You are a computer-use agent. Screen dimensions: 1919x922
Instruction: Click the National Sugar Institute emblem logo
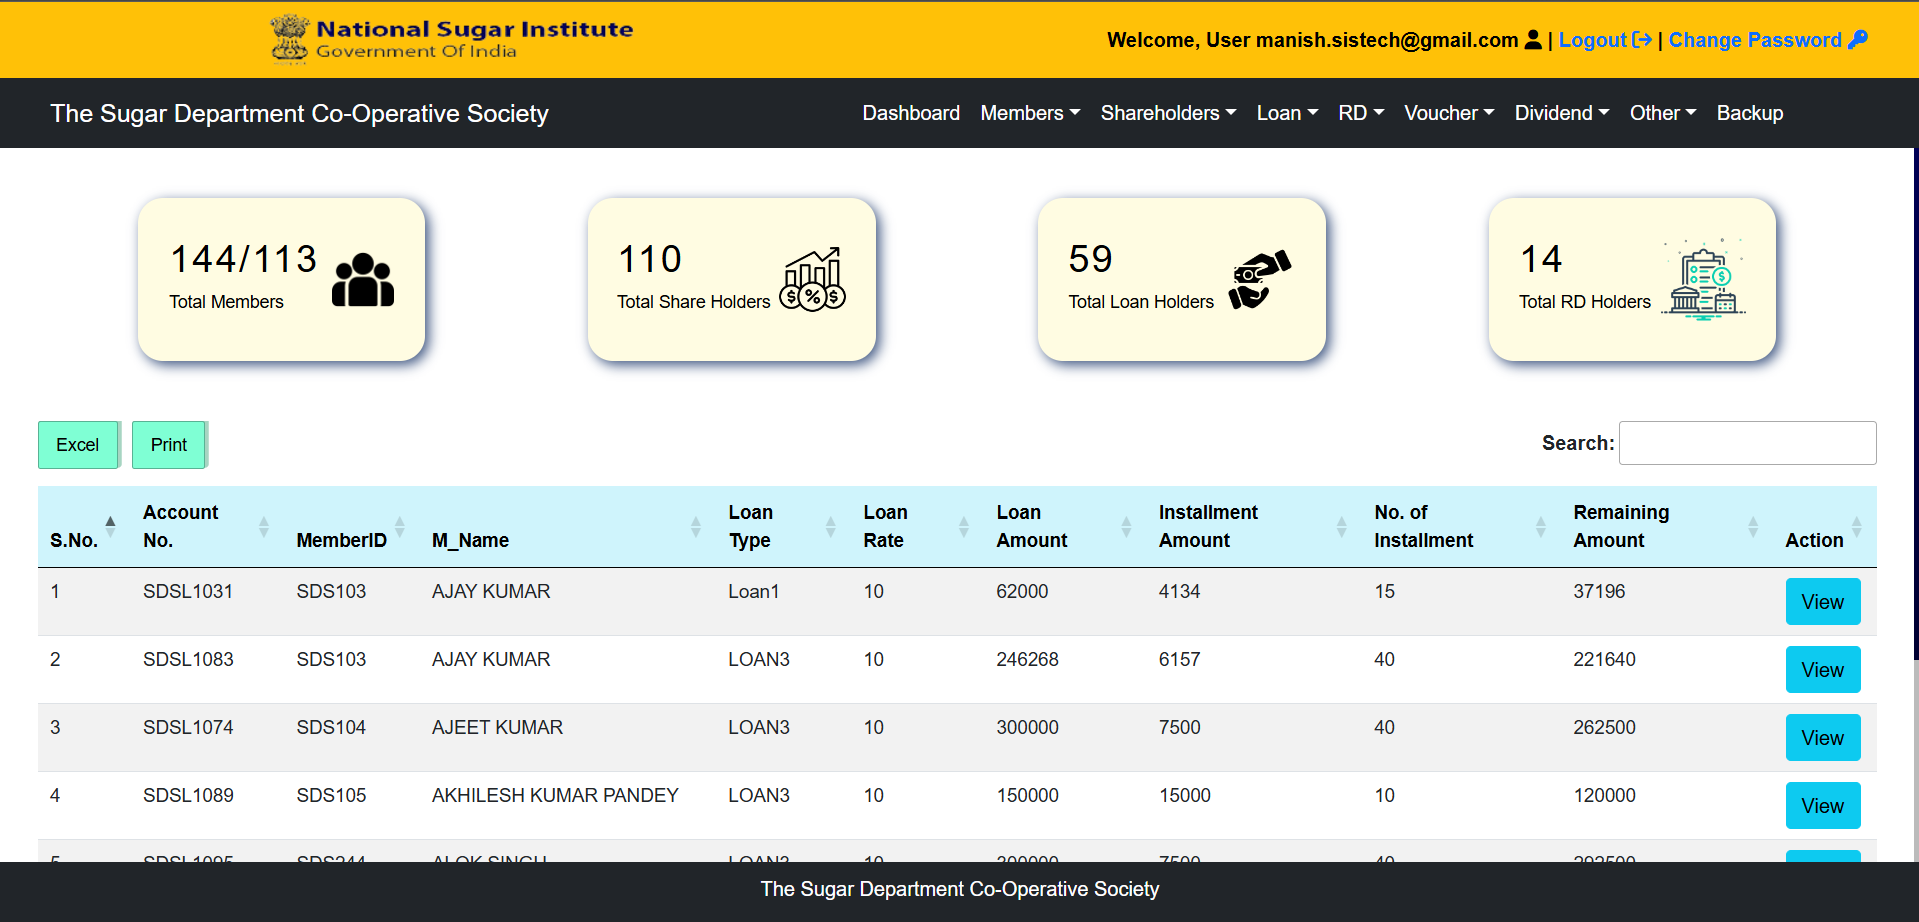pos(289,39)
